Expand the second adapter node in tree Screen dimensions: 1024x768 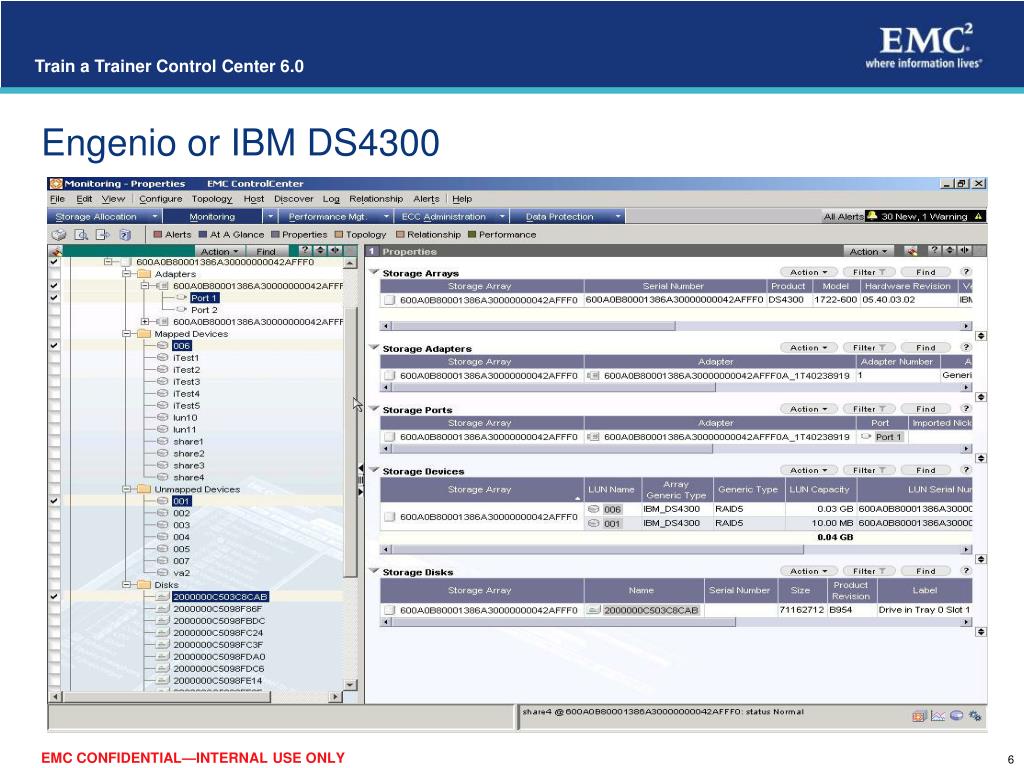click(x=145, y=321)
